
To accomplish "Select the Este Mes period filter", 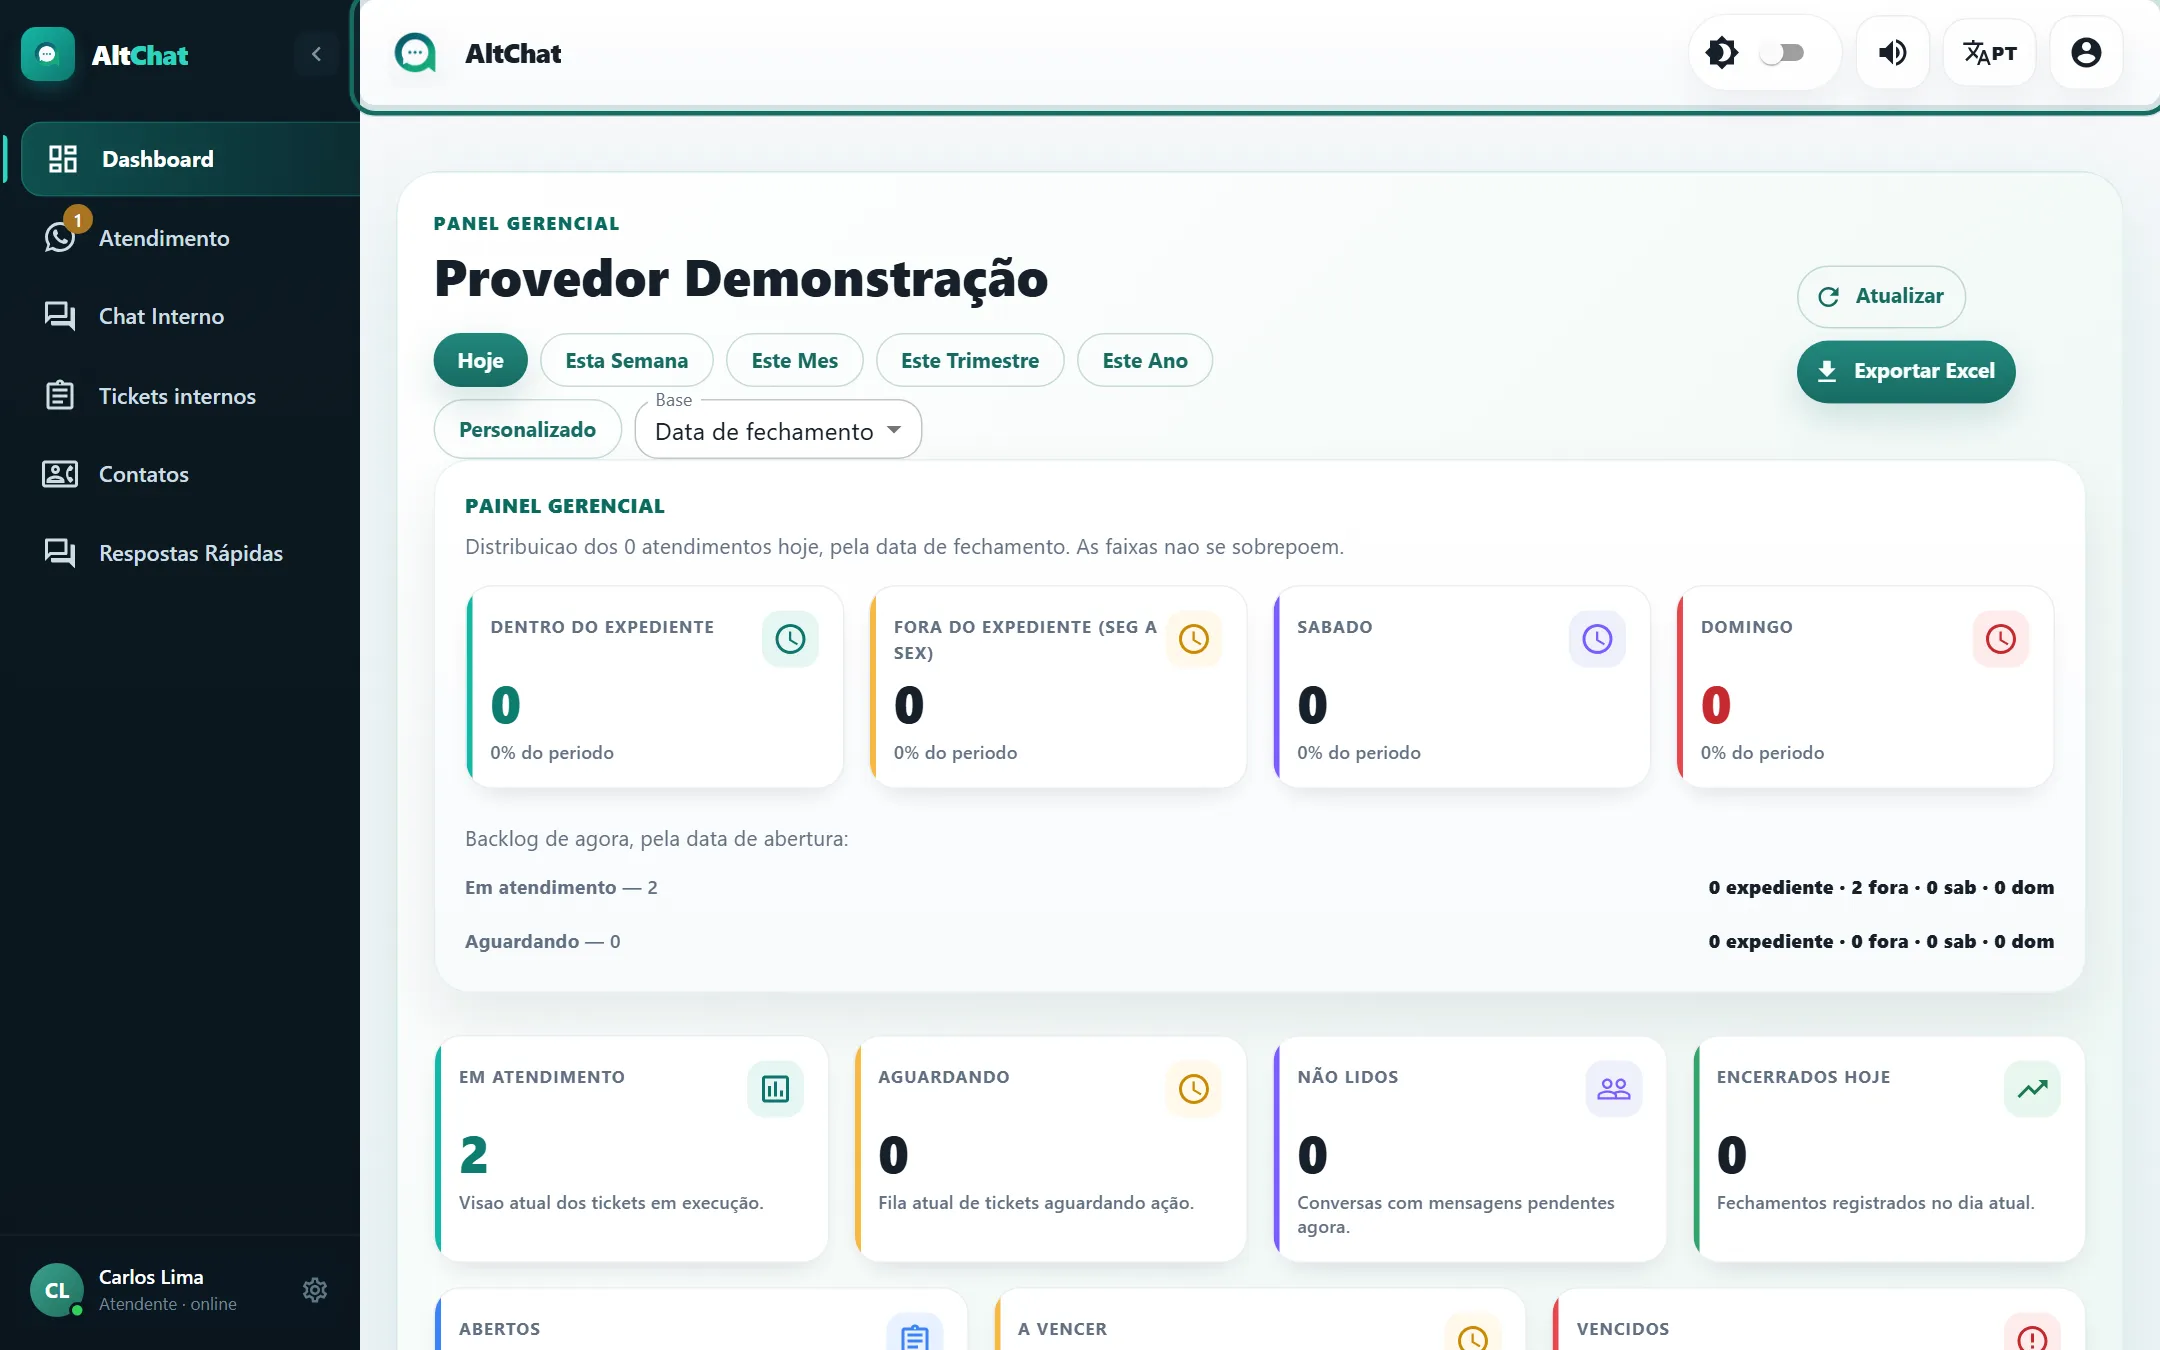I will pyautogui.click(x=794, y=360).
